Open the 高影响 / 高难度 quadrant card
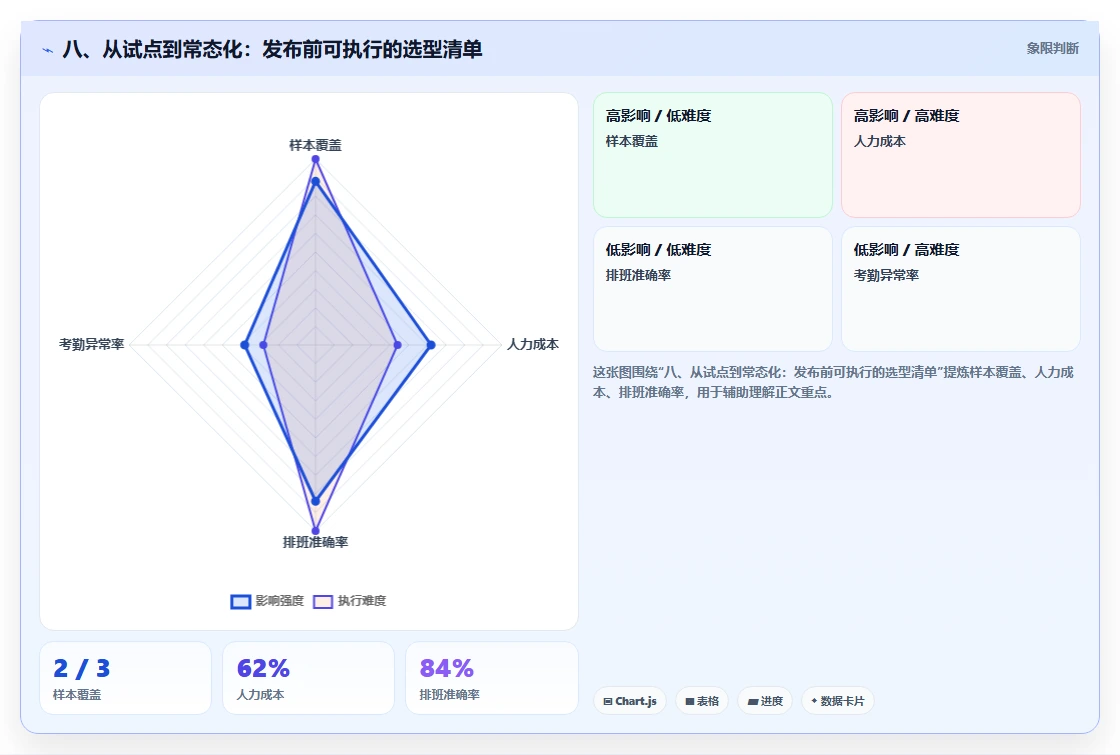This screenshot has width=1120, height=755. click(x=961, y=155)
